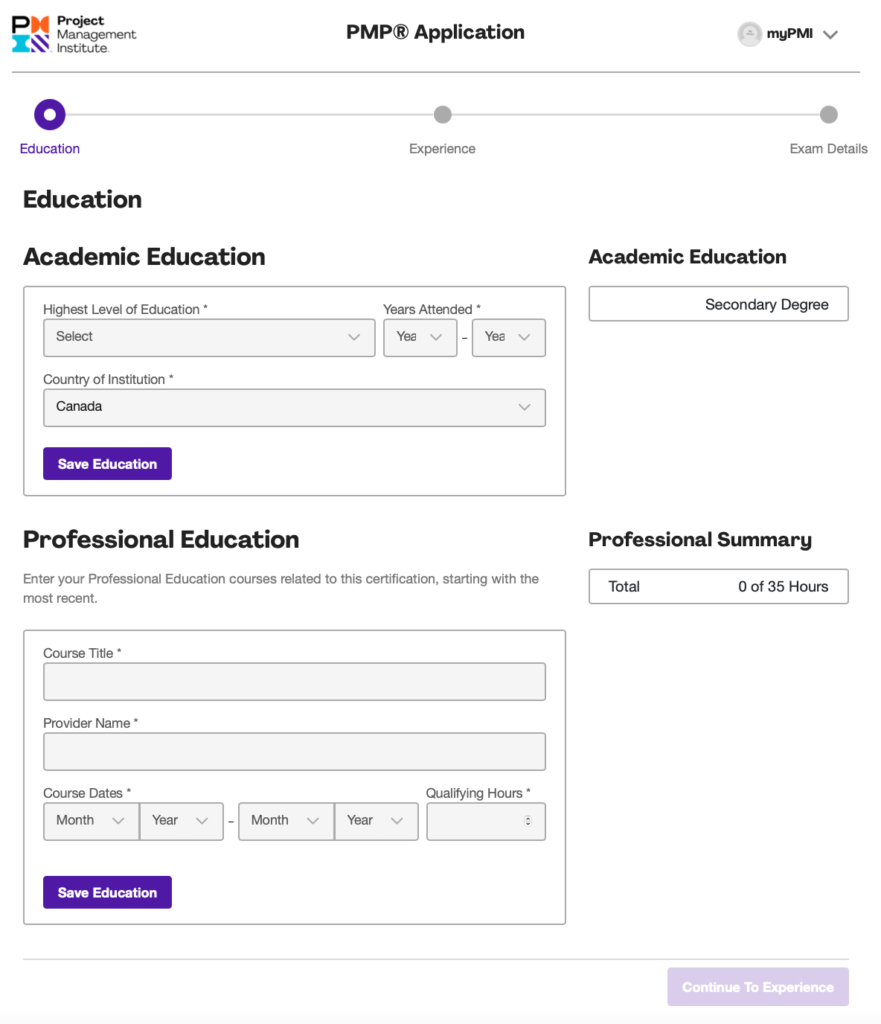Open the Course Dates end Year dropdown

376,822
